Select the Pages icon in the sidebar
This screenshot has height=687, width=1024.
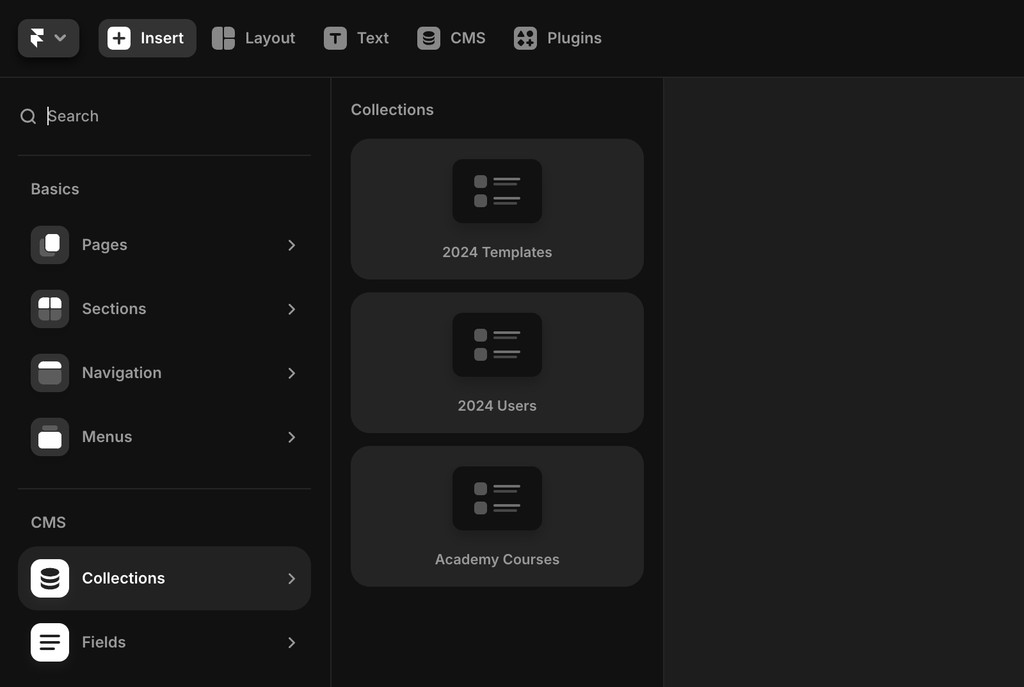49,245
